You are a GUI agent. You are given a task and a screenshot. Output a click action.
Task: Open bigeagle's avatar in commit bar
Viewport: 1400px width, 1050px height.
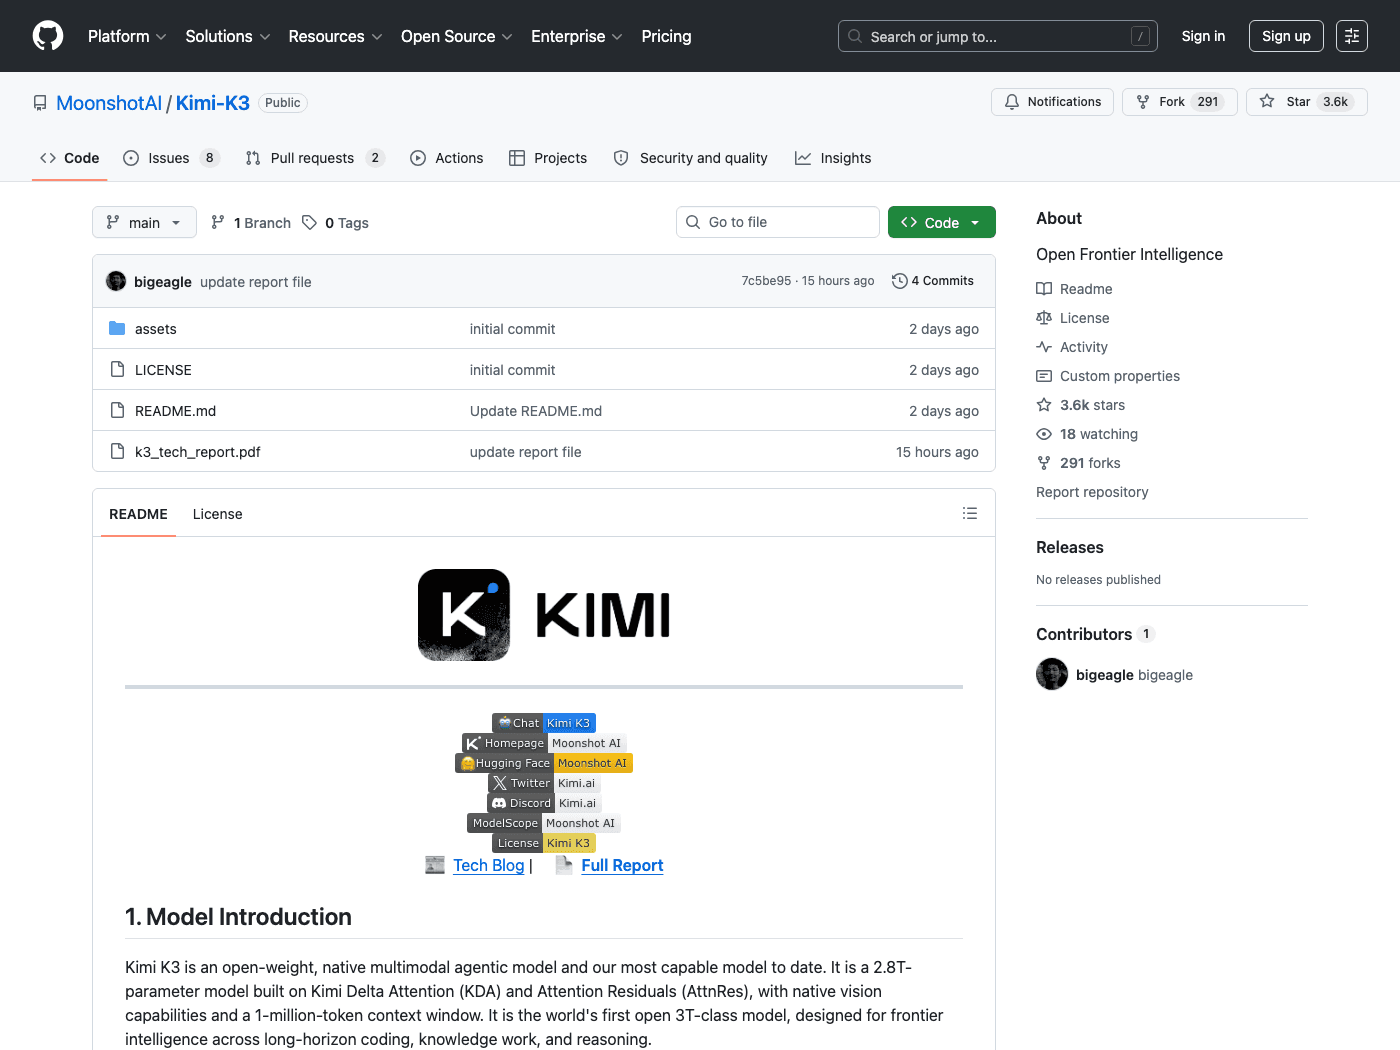click(116, 281)
